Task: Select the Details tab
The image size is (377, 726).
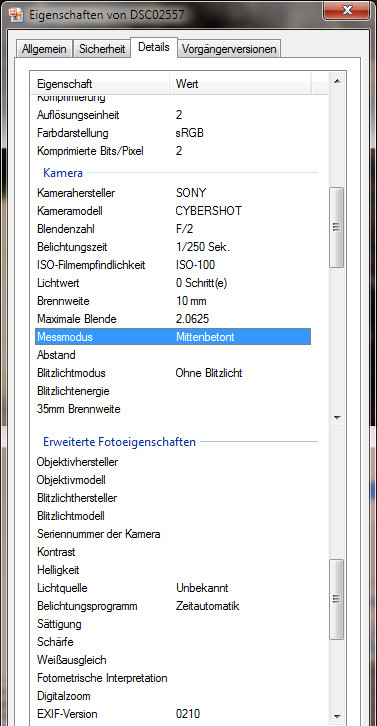Action: tap(154, 47)
